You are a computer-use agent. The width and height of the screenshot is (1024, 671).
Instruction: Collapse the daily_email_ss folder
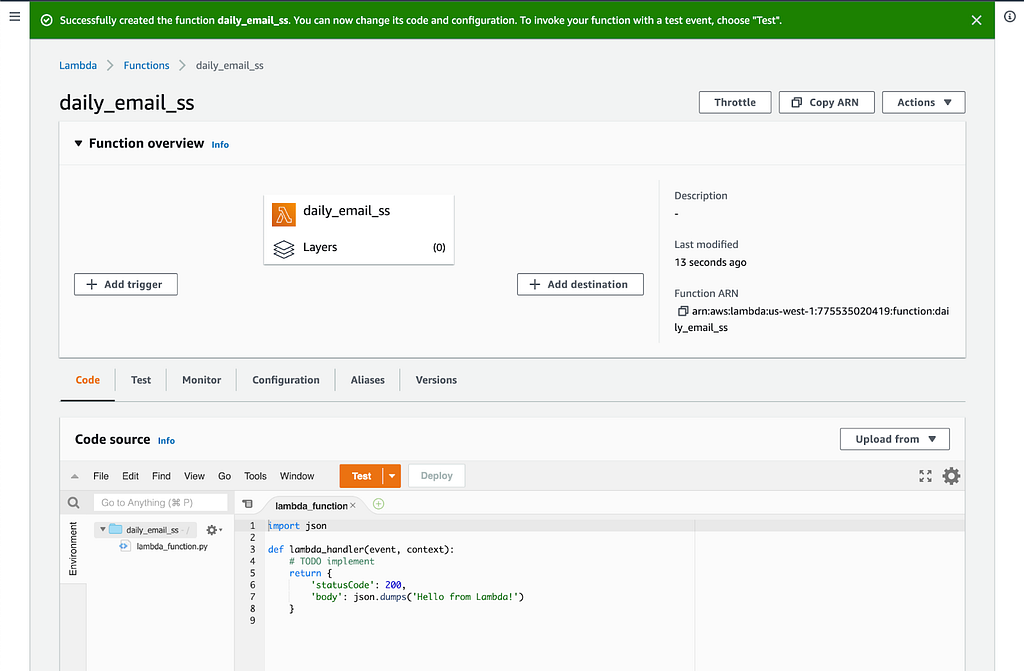(x=103, y=529)
